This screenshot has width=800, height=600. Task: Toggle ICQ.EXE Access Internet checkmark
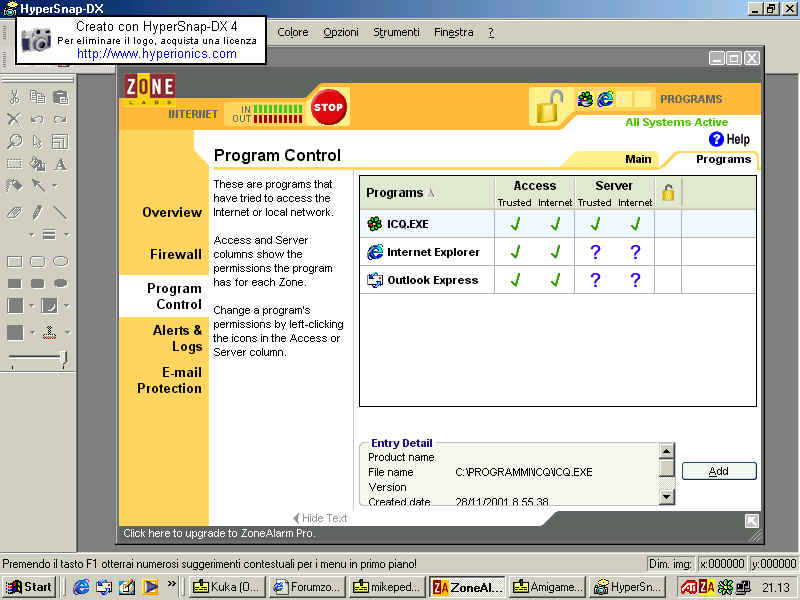[x=555, y=223]
